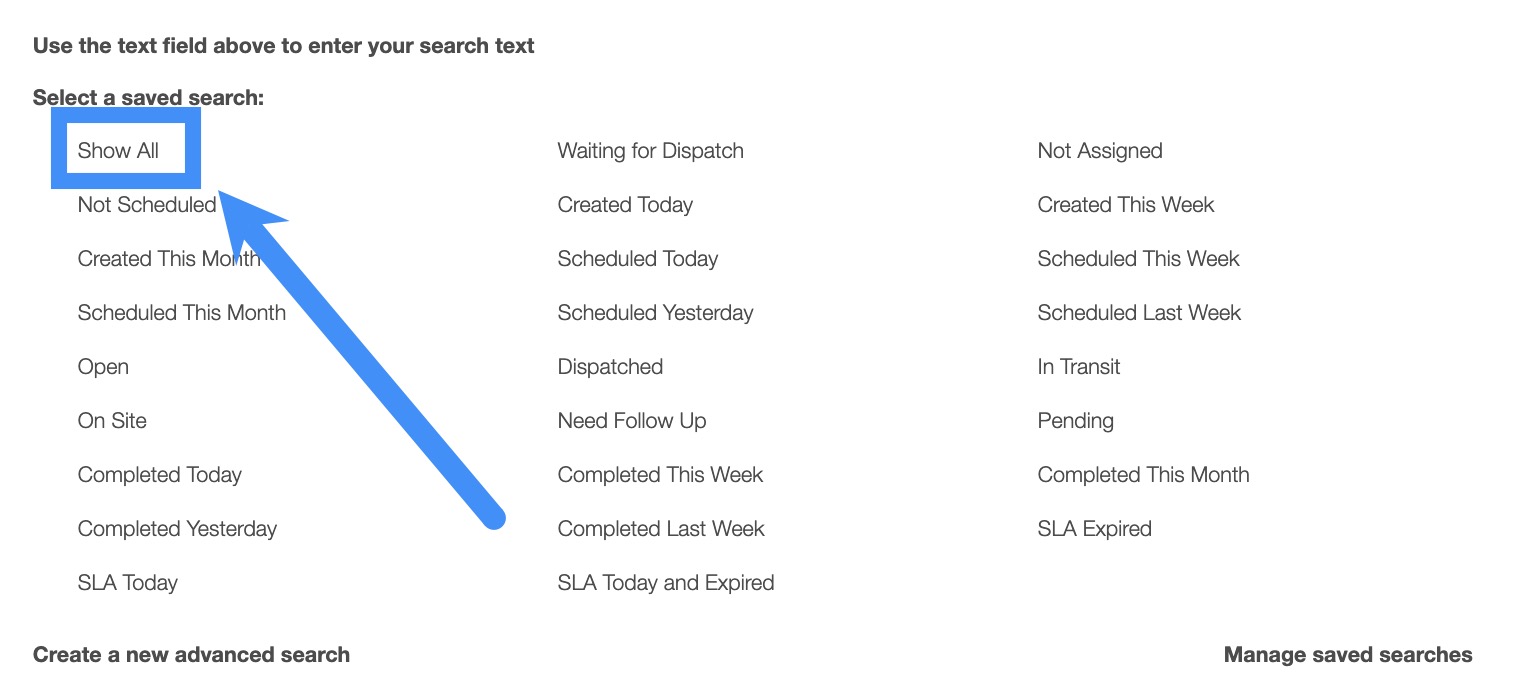Screen dimensions: 1540x690
Task: Open the SLA Expired search
Action: click(1094, 529)
